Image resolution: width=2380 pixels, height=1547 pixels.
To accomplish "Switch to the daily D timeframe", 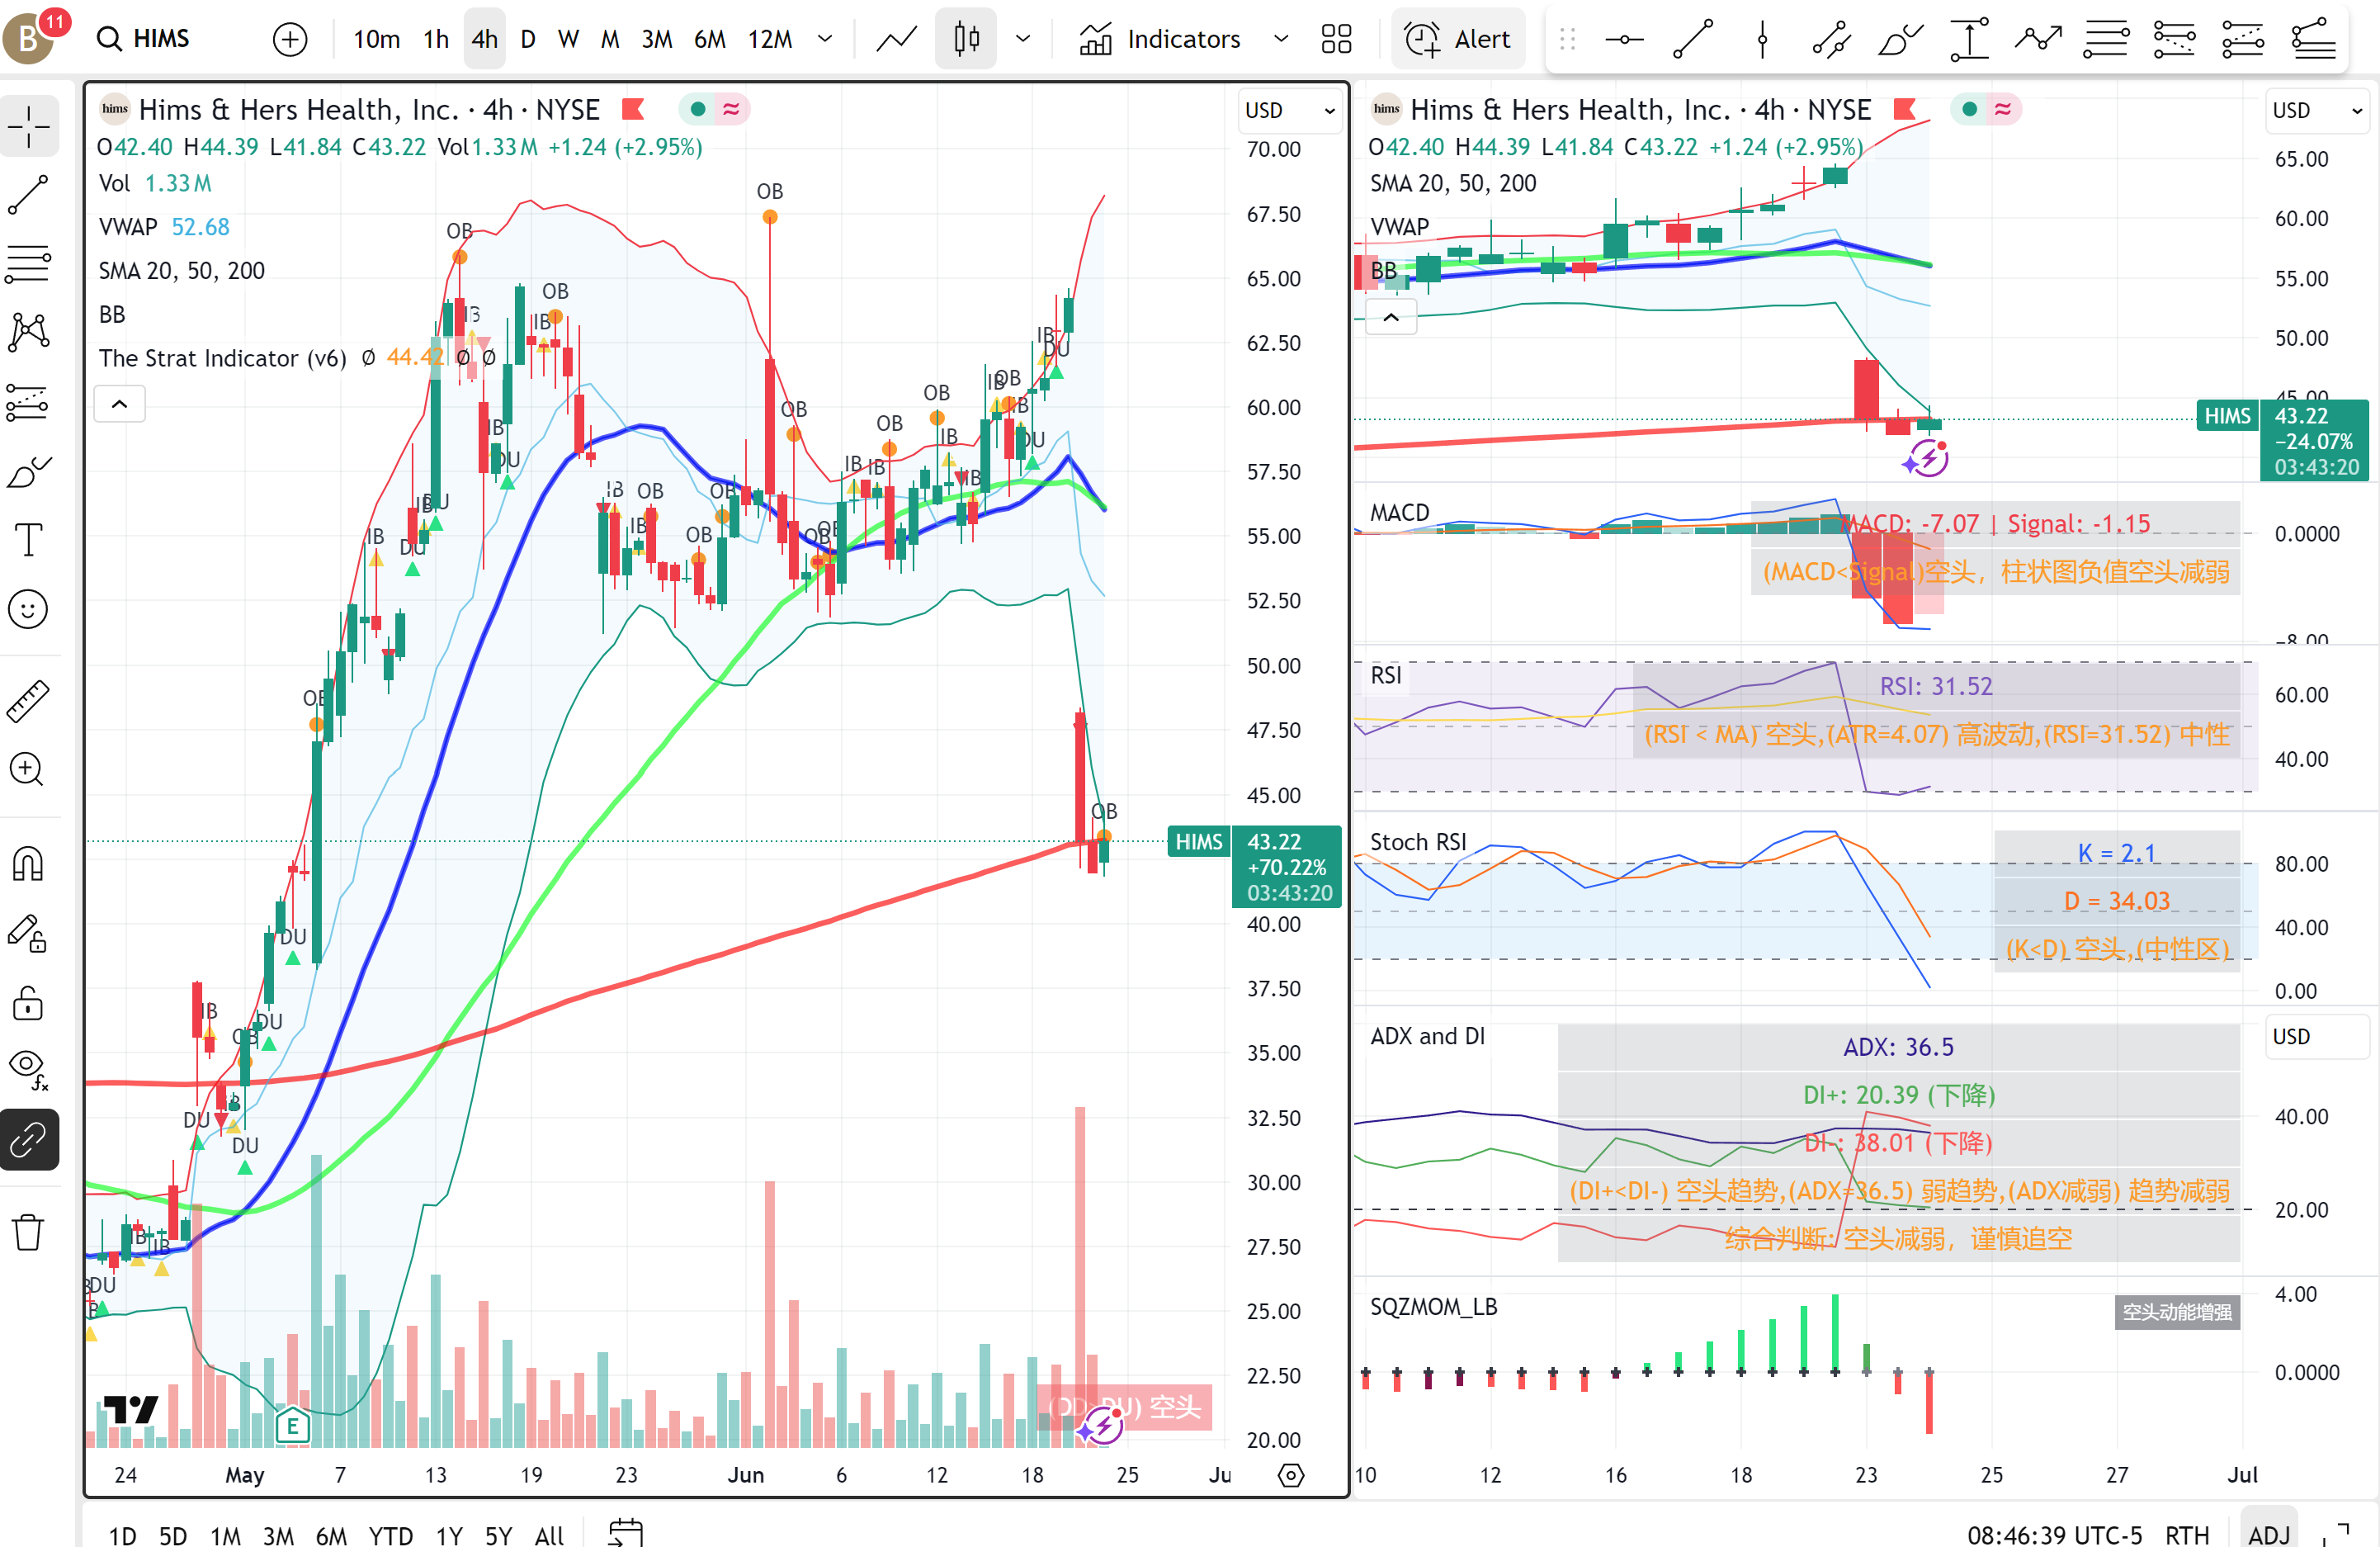I will pyautogui.click(x=527, y=38).
